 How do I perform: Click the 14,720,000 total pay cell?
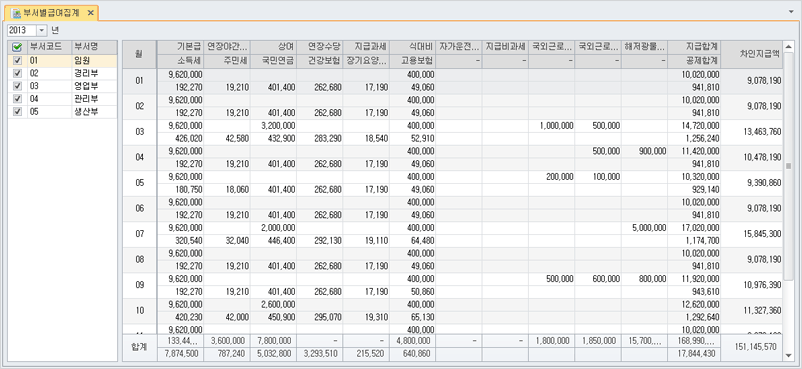pyautogui.click(x=694, y=126)
